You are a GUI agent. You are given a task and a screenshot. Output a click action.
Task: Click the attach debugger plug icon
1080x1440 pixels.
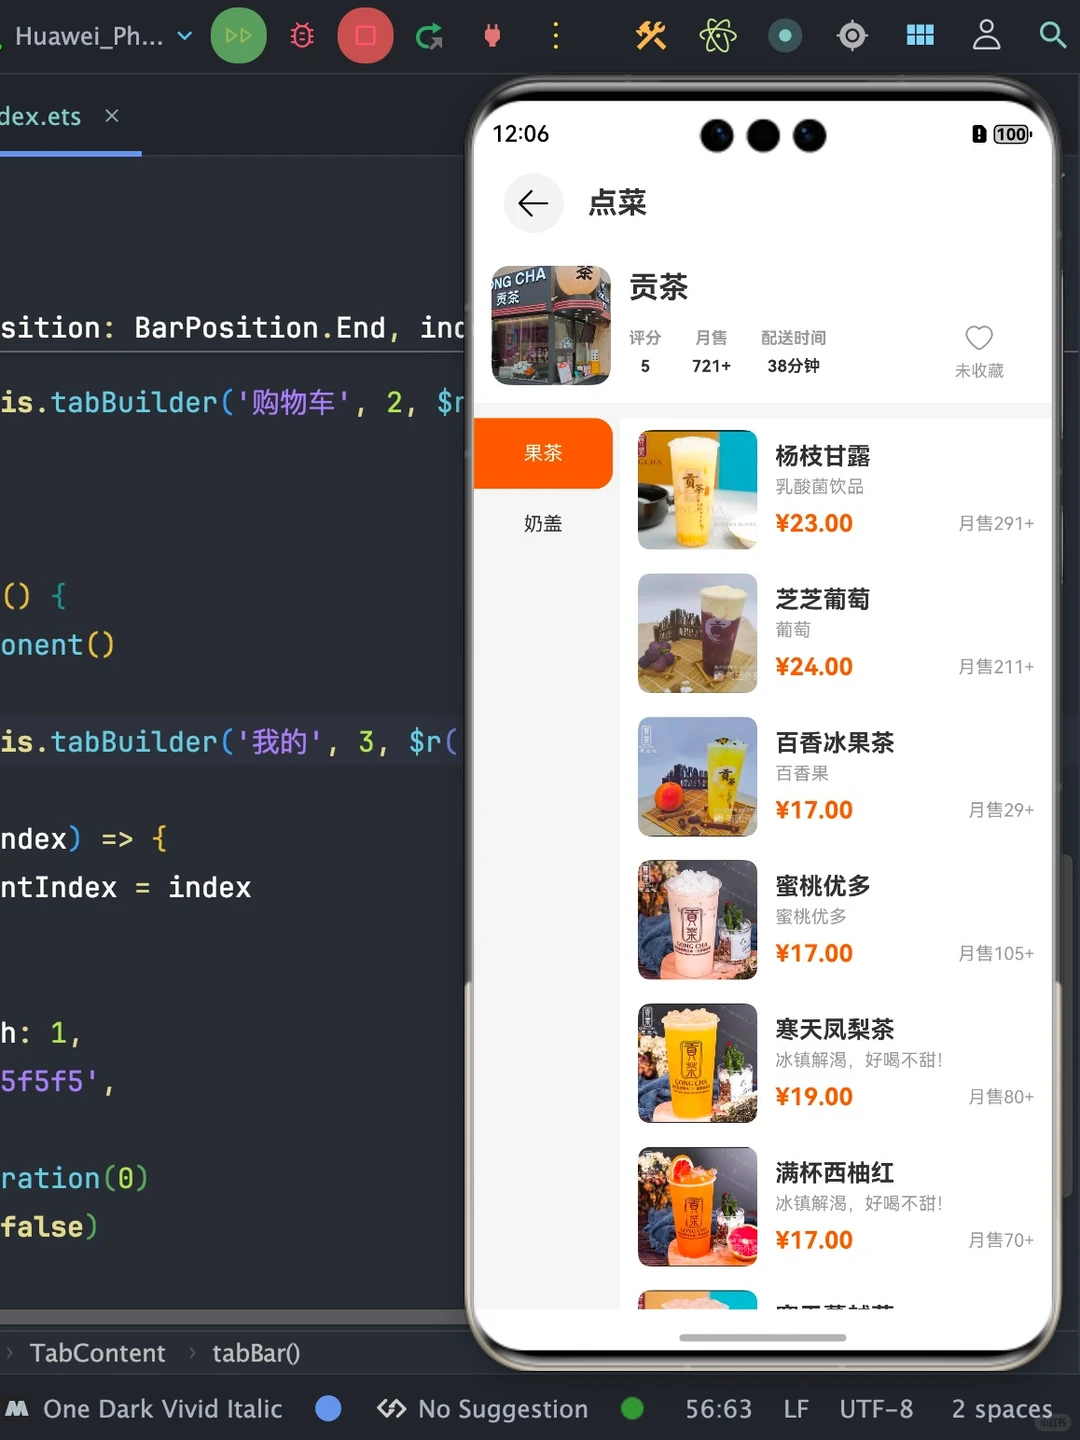point(492,36)
